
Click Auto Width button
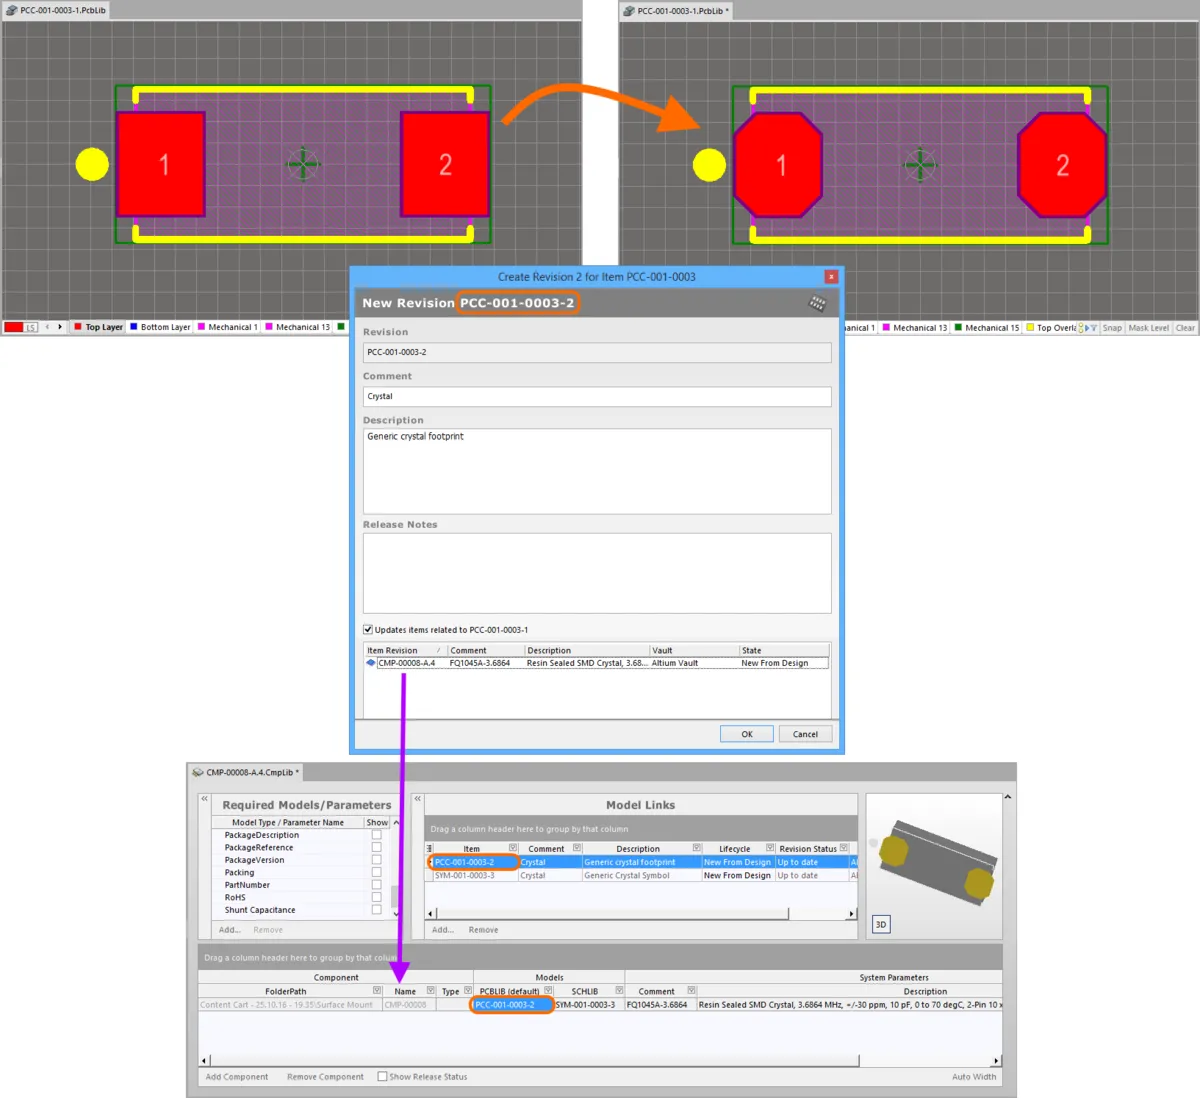click(974, 1077)
